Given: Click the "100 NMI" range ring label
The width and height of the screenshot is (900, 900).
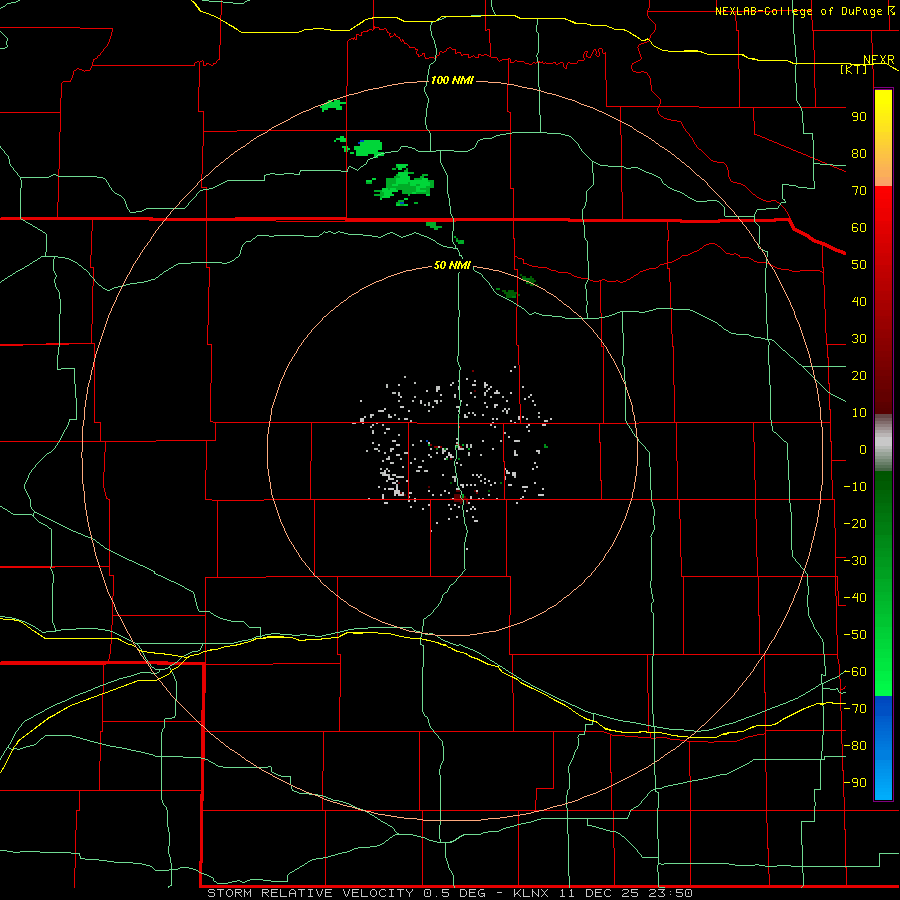Looking at the screenshot, I should [x=452, y=80].
